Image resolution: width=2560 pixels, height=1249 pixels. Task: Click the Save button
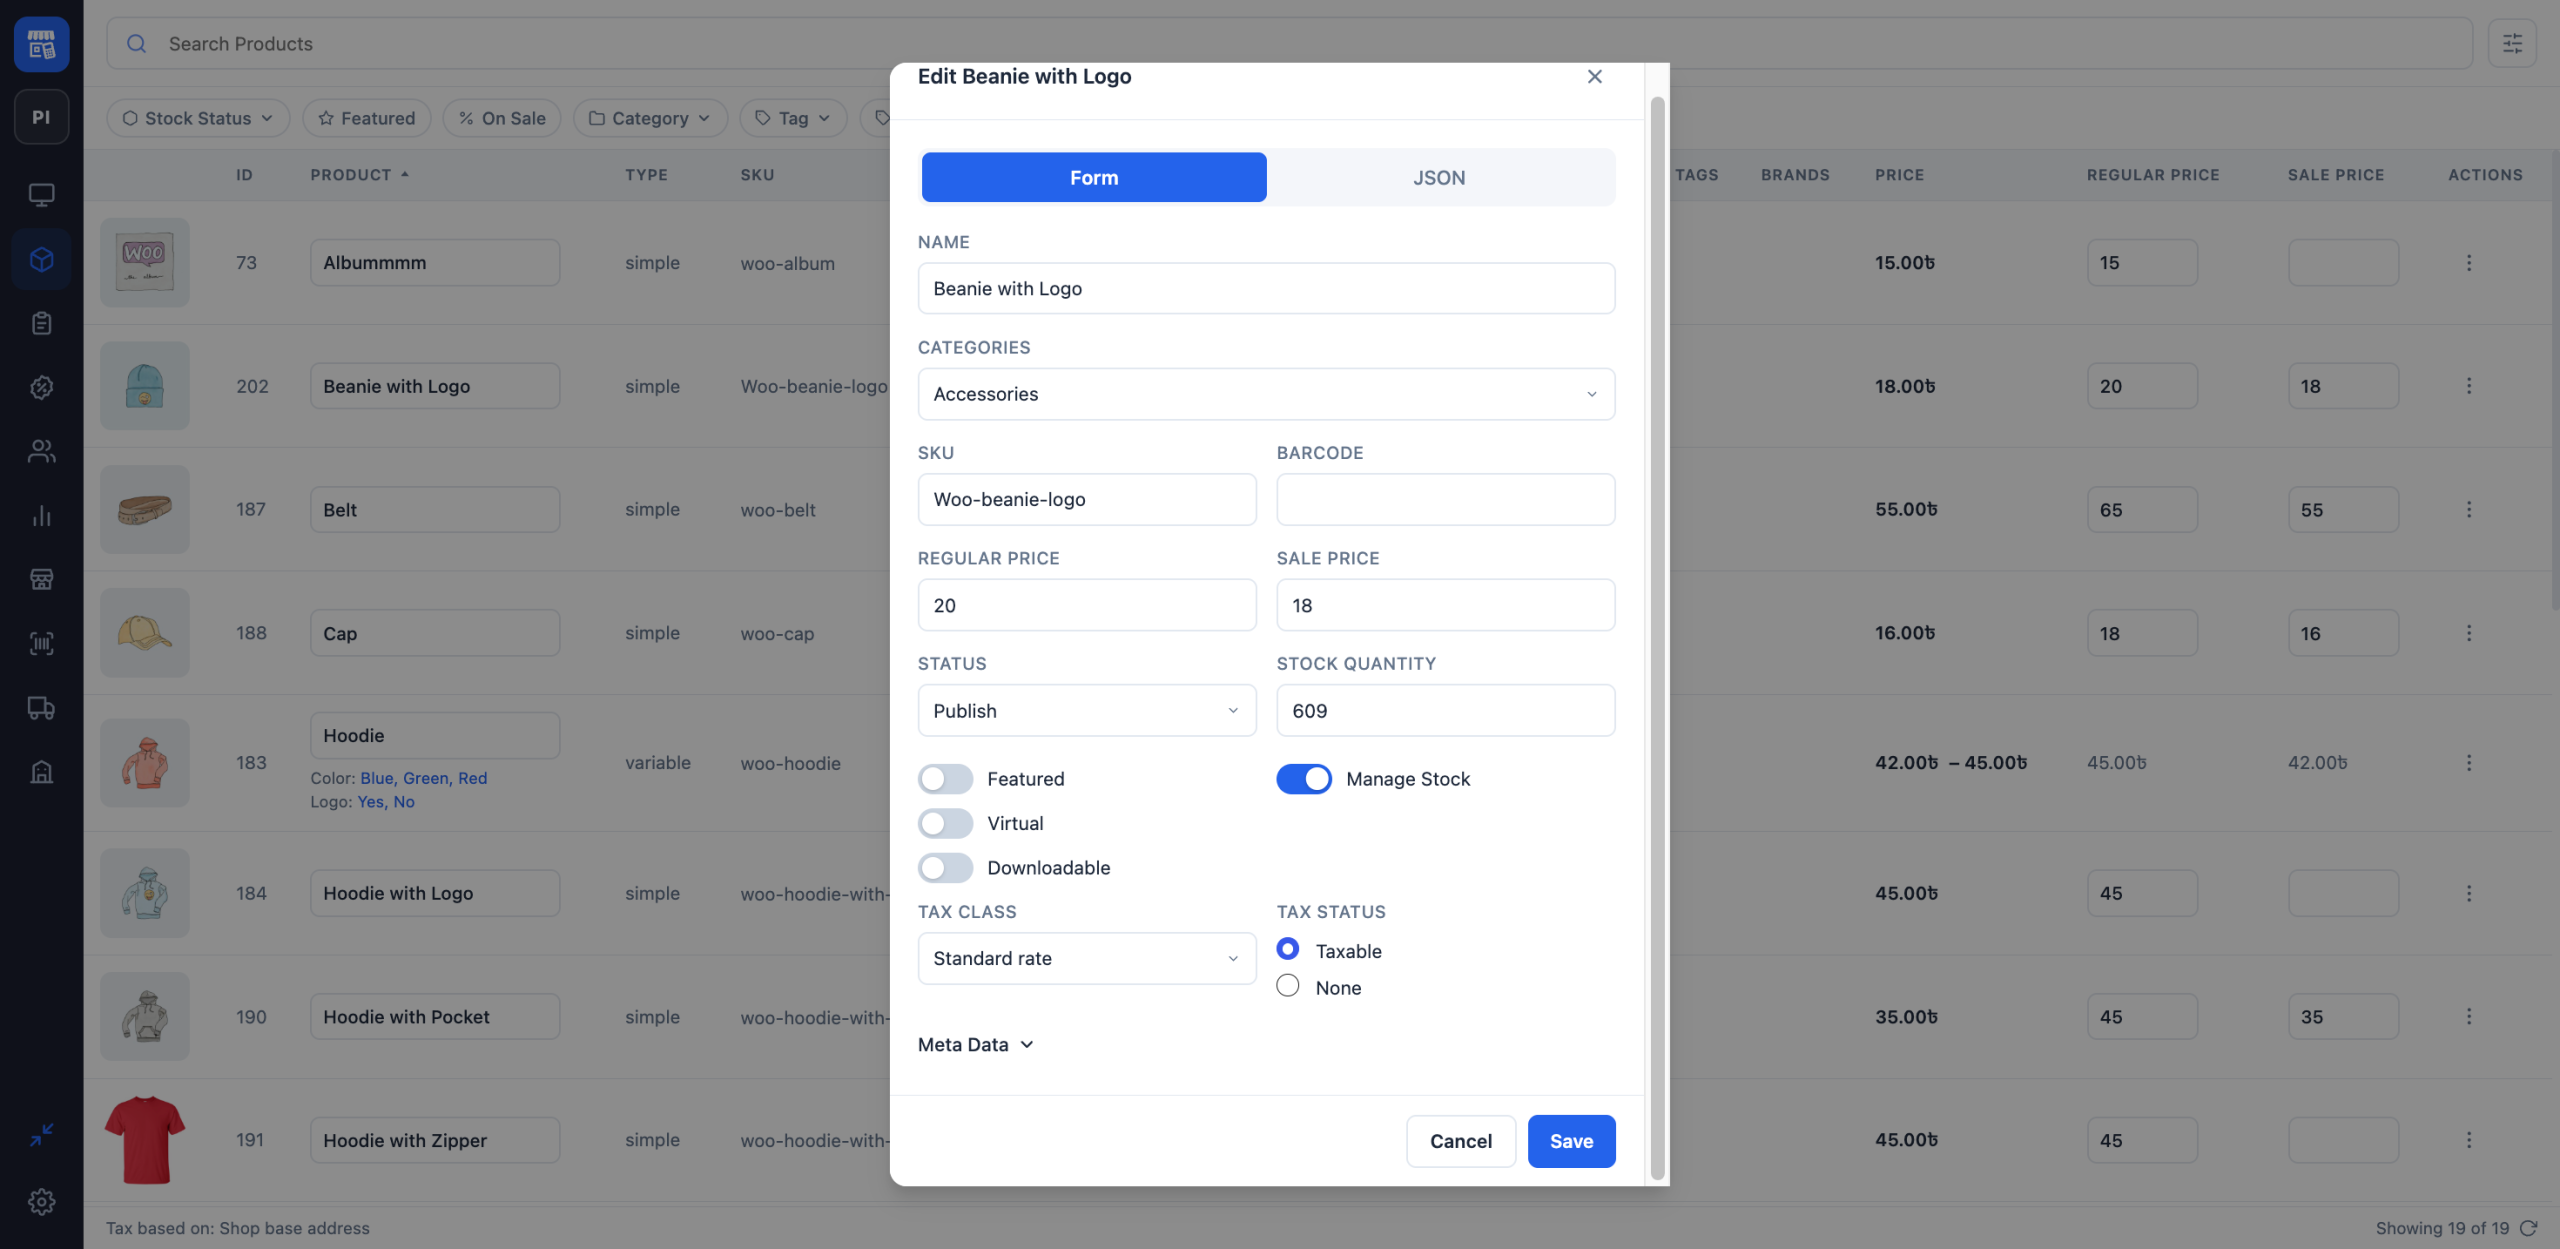pos(1571,1141)
